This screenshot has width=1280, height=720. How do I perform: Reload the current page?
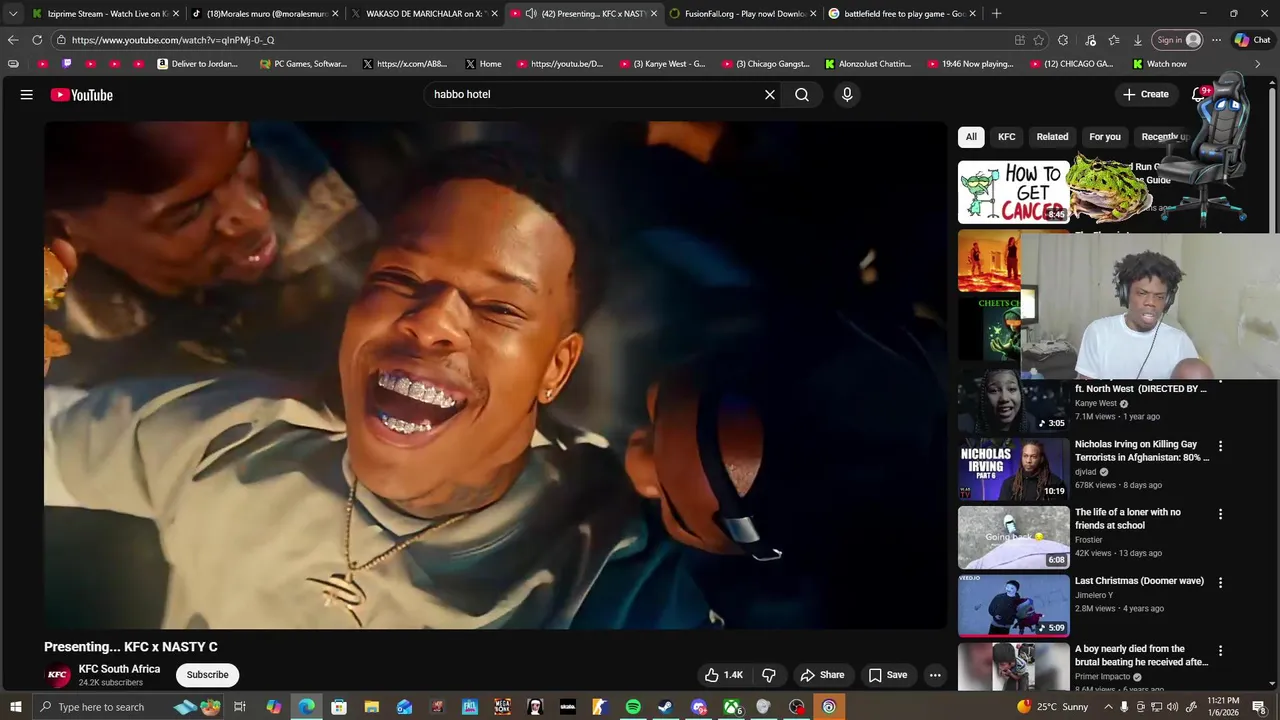[37, 40]
